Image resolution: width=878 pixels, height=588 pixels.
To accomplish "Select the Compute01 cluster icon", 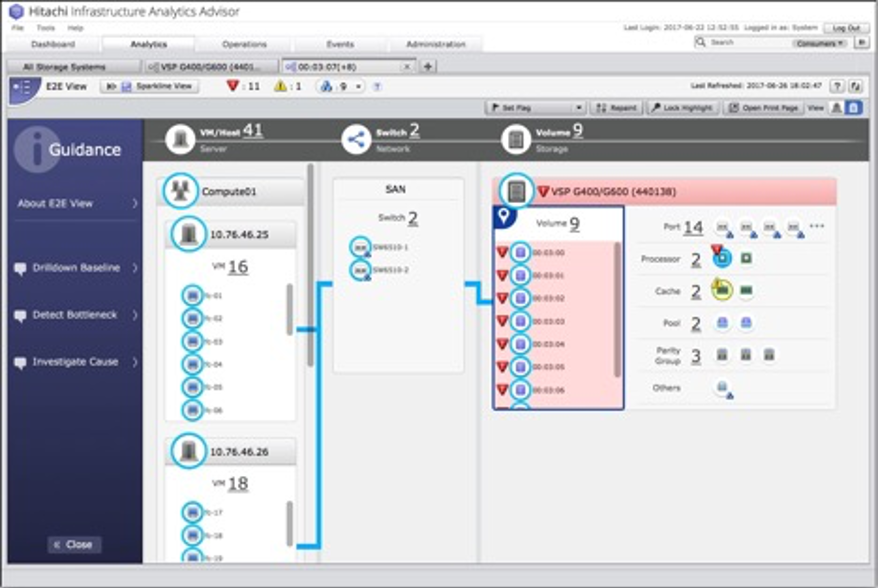I will (x=180, y=191).
